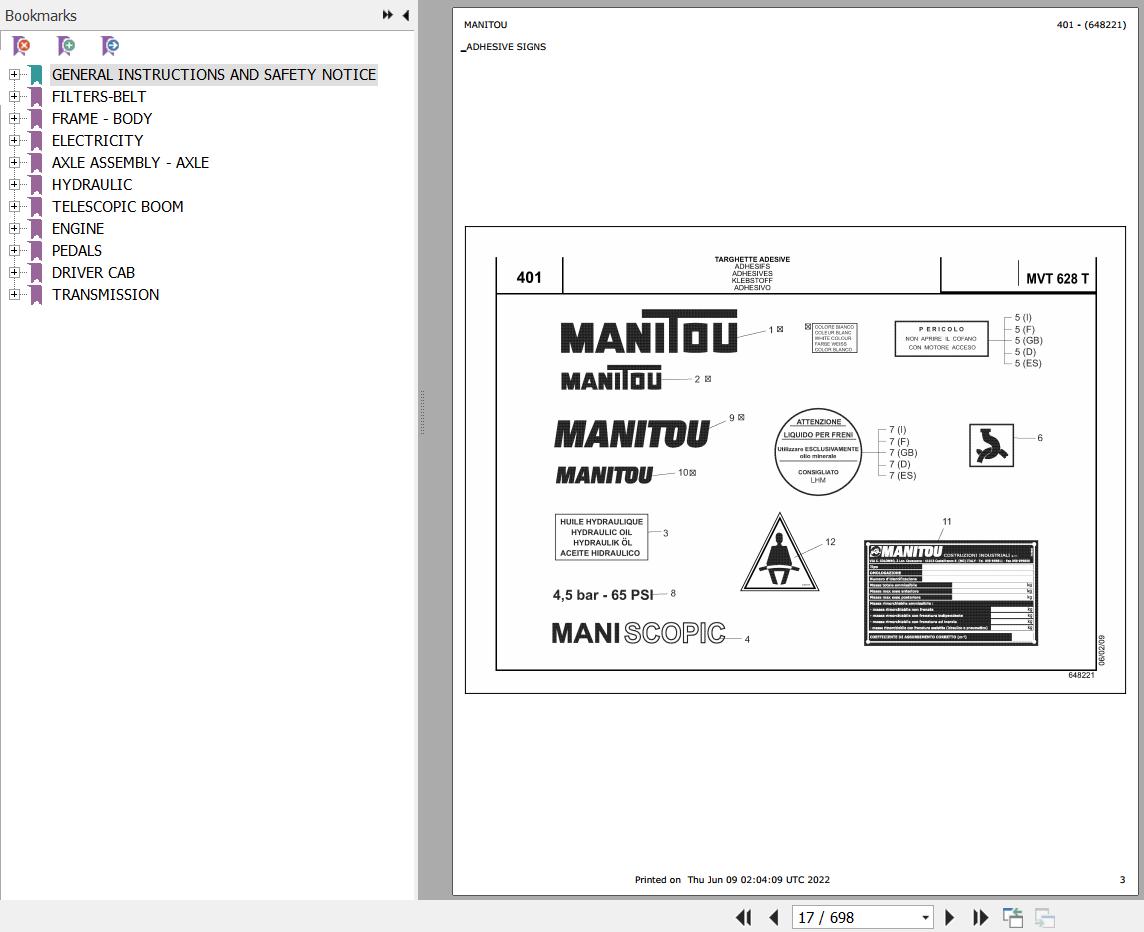The width and height of the screenshot is (1144, 932).
Task: Collapse the Bookmarks panel with left arrow
Action: pyautogui.click(x=406, y=15)
